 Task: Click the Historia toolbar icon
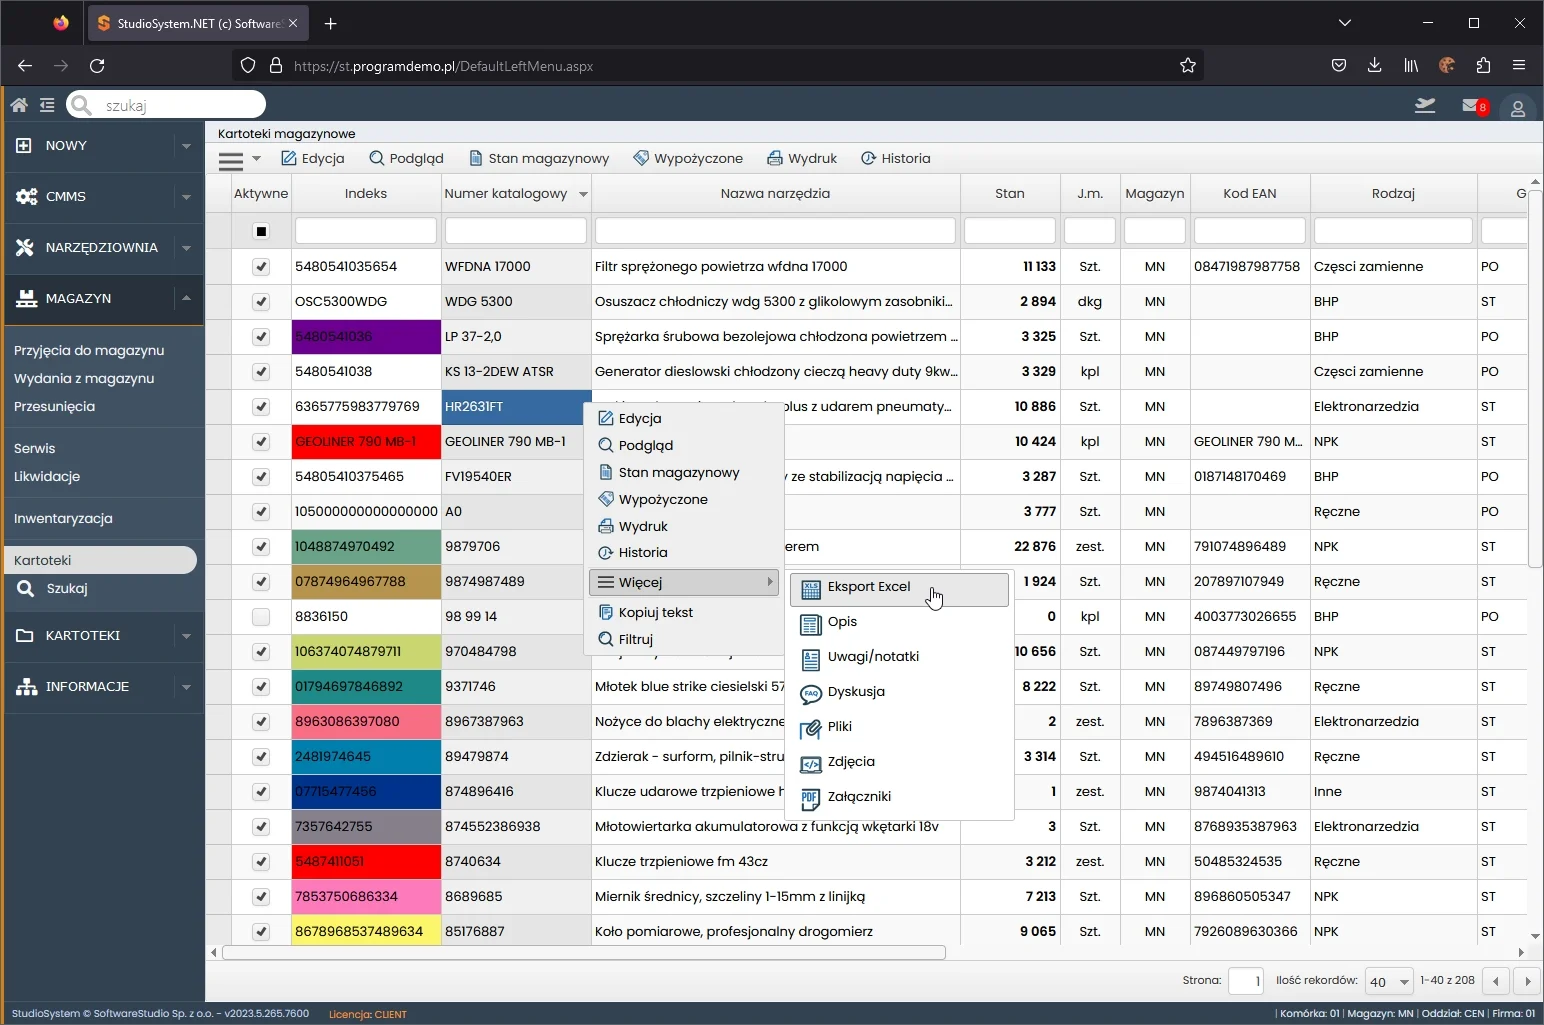point(868,158)
